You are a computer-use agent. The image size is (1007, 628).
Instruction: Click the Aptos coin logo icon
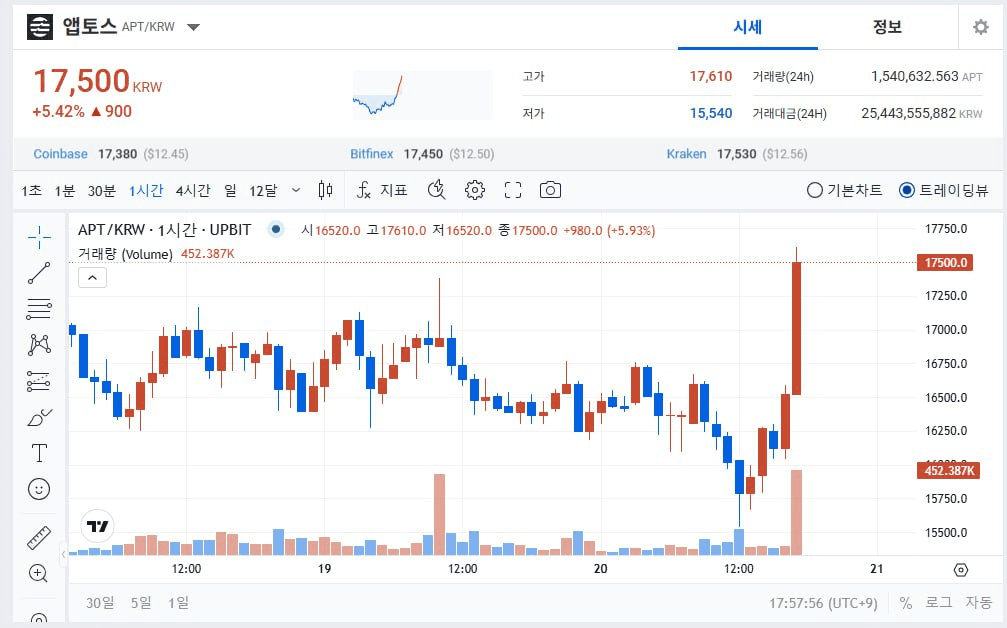coord(40,27)
